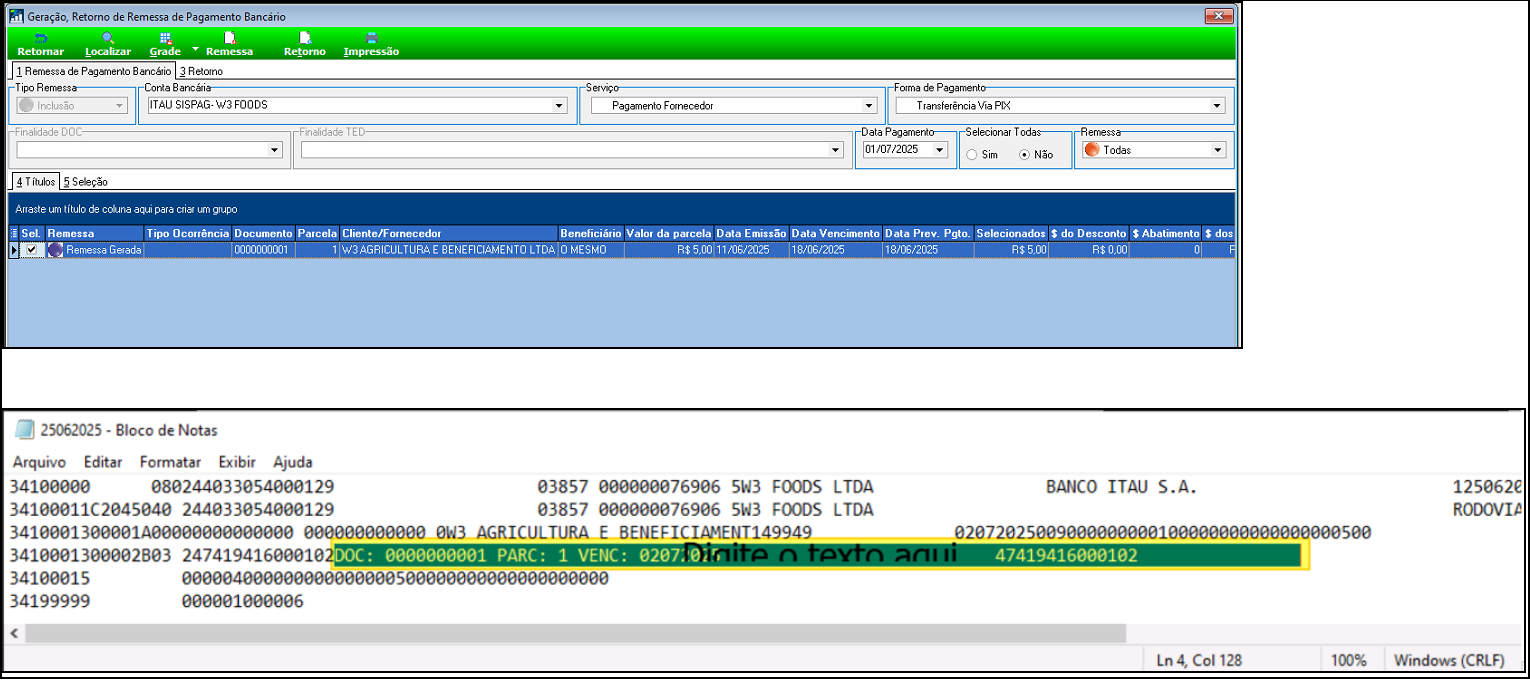The width and height of the screenshot is (1530, 680).
Task: Click the Notepad scrollbar left arrow
Action: pyautogui.click(x=15, y=633)
